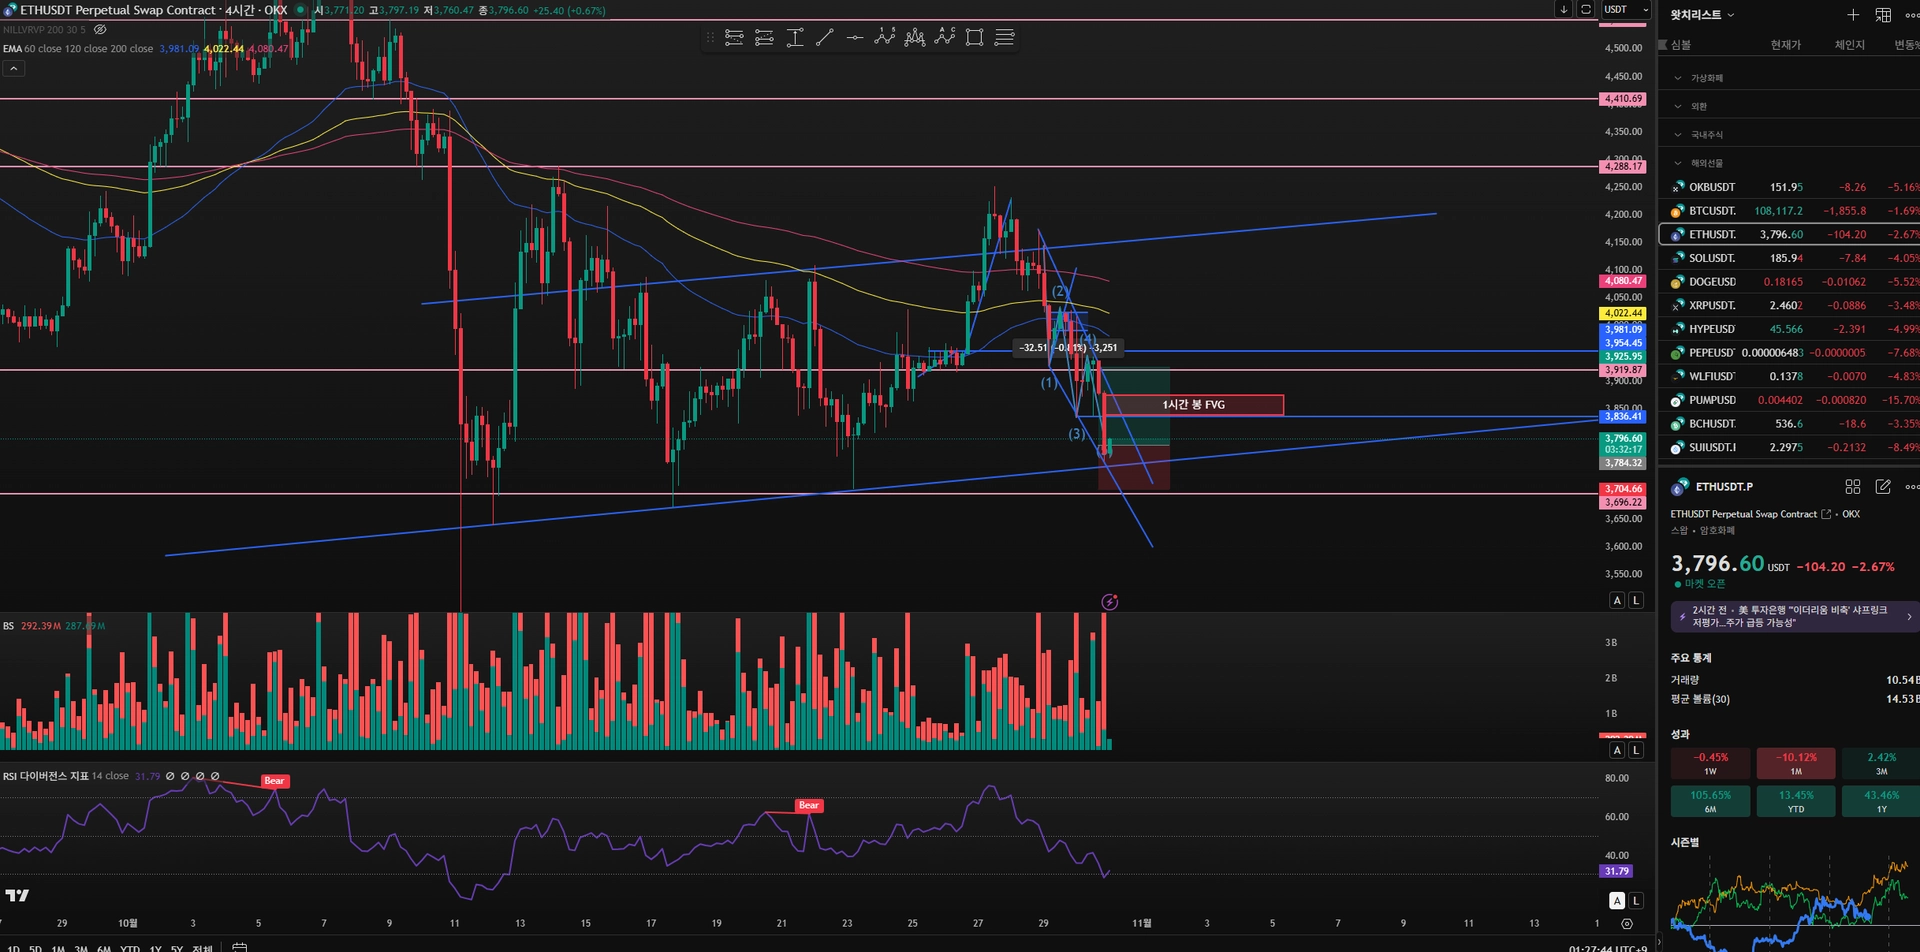Open chart settings gear at axis corner
1920x952 pixels.
[1627, 924]
